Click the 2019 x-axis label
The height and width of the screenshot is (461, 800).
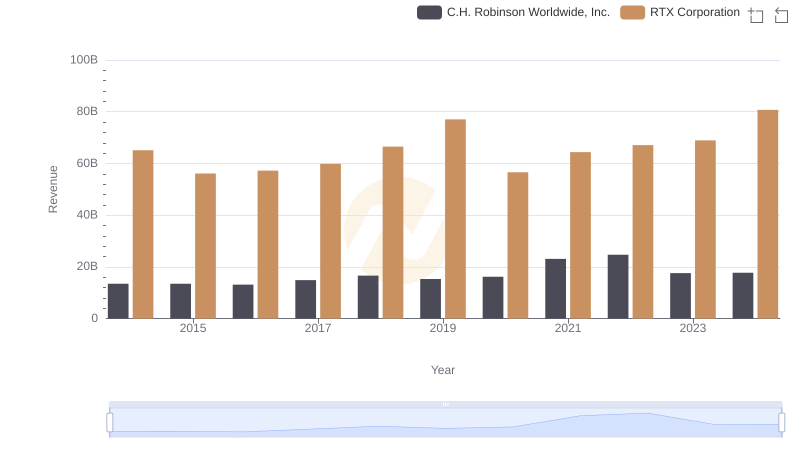[x=443, y=328]
